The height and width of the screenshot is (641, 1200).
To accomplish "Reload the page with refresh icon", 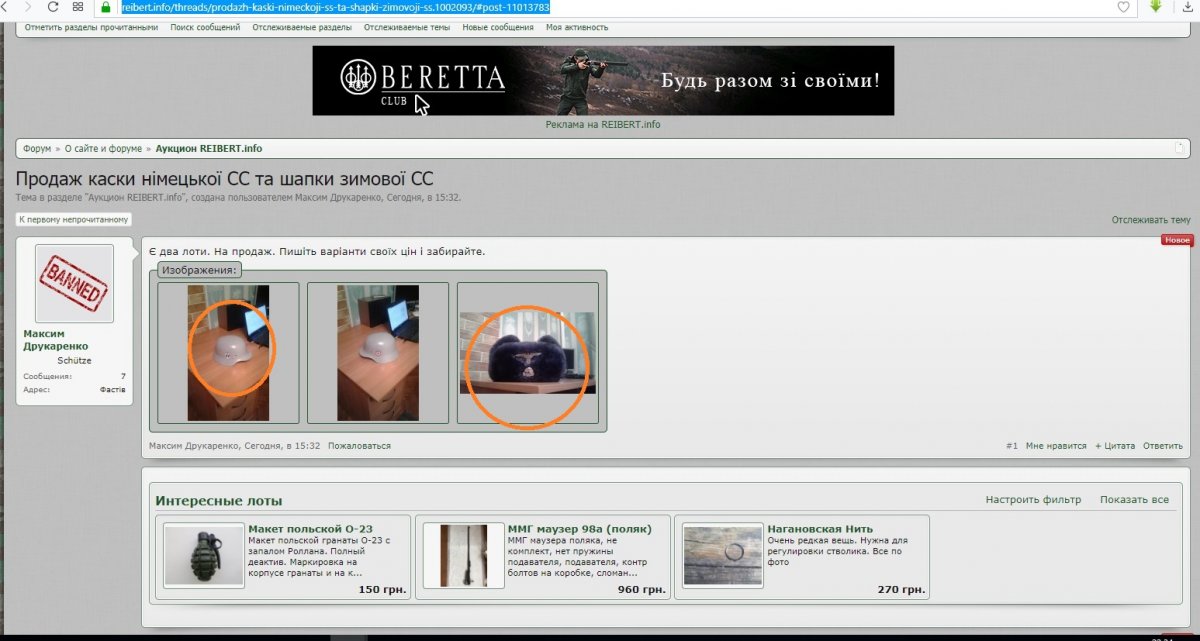I will 53,7.
